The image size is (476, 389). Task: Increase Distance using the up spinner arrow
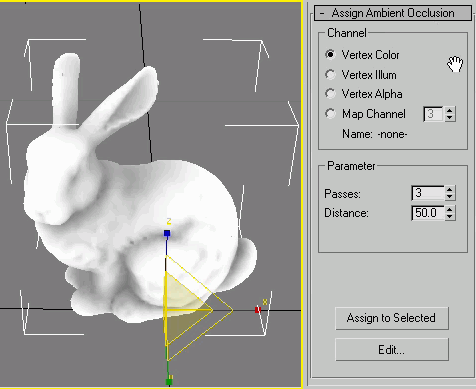pos(450,209)
